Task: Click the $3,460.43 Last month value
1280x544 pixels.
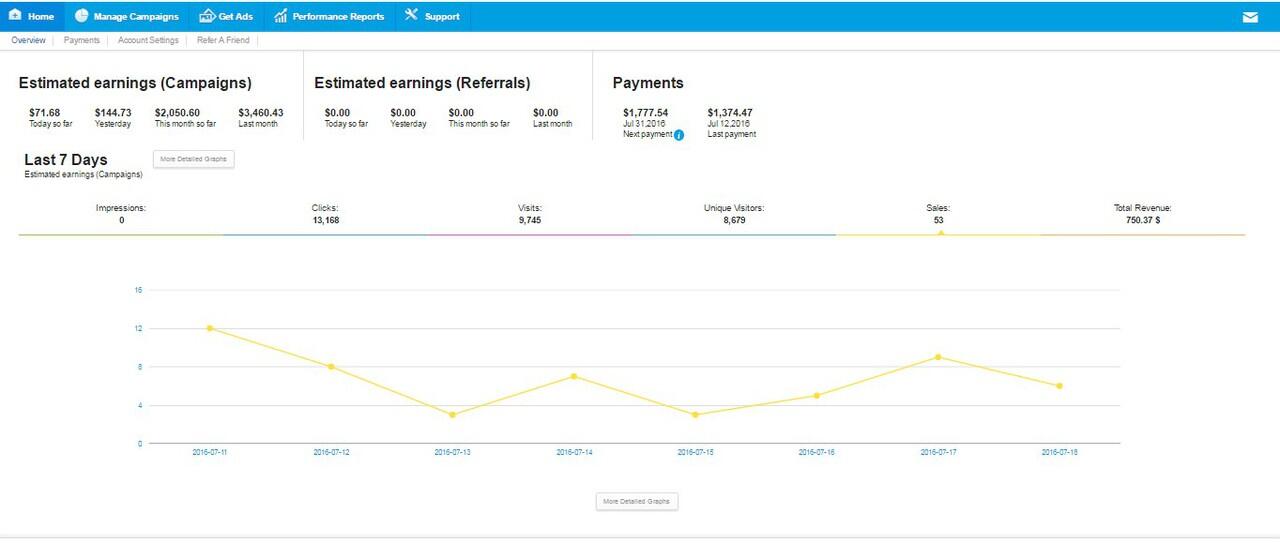Action: [x=261, y=113]
